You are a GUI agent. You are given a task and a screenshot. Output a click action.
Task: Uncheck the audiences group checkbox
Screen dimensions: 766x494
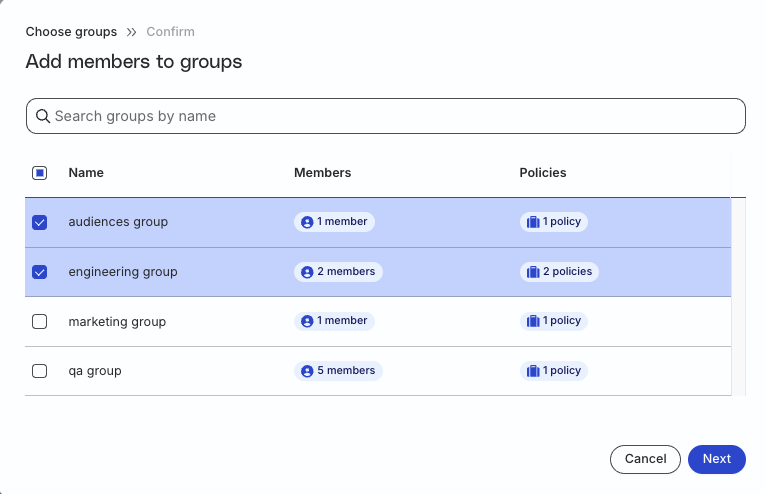[x=40, y=222]
